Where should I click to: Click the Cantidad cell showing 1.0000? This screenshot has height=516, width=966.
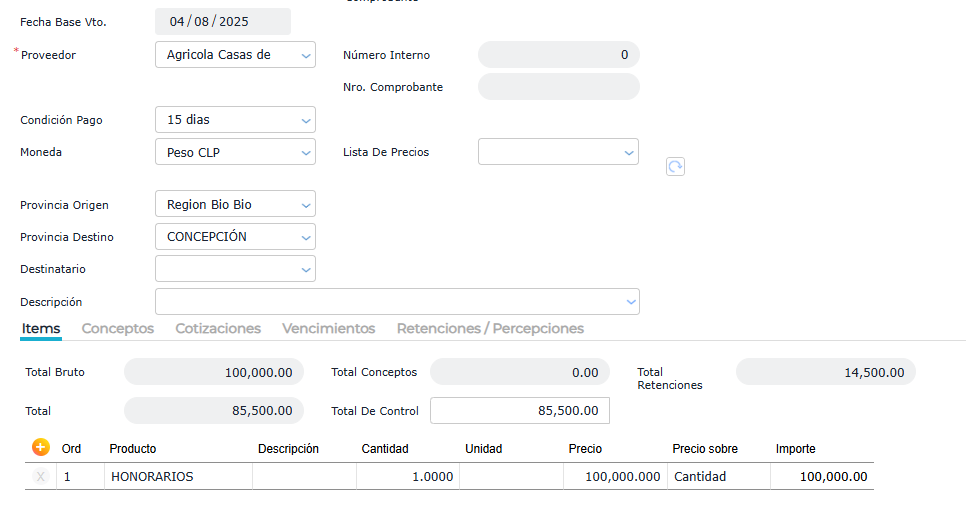point(407,477)
